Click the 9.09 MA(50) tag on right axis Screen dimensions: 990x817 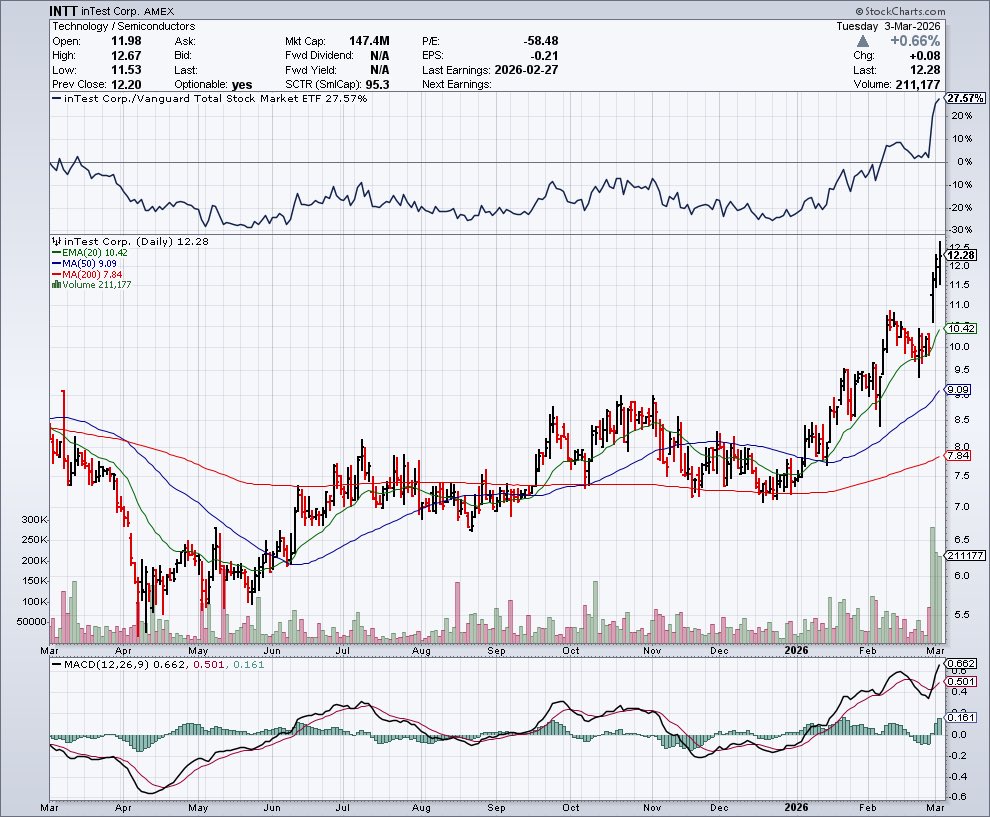(958, 390)
